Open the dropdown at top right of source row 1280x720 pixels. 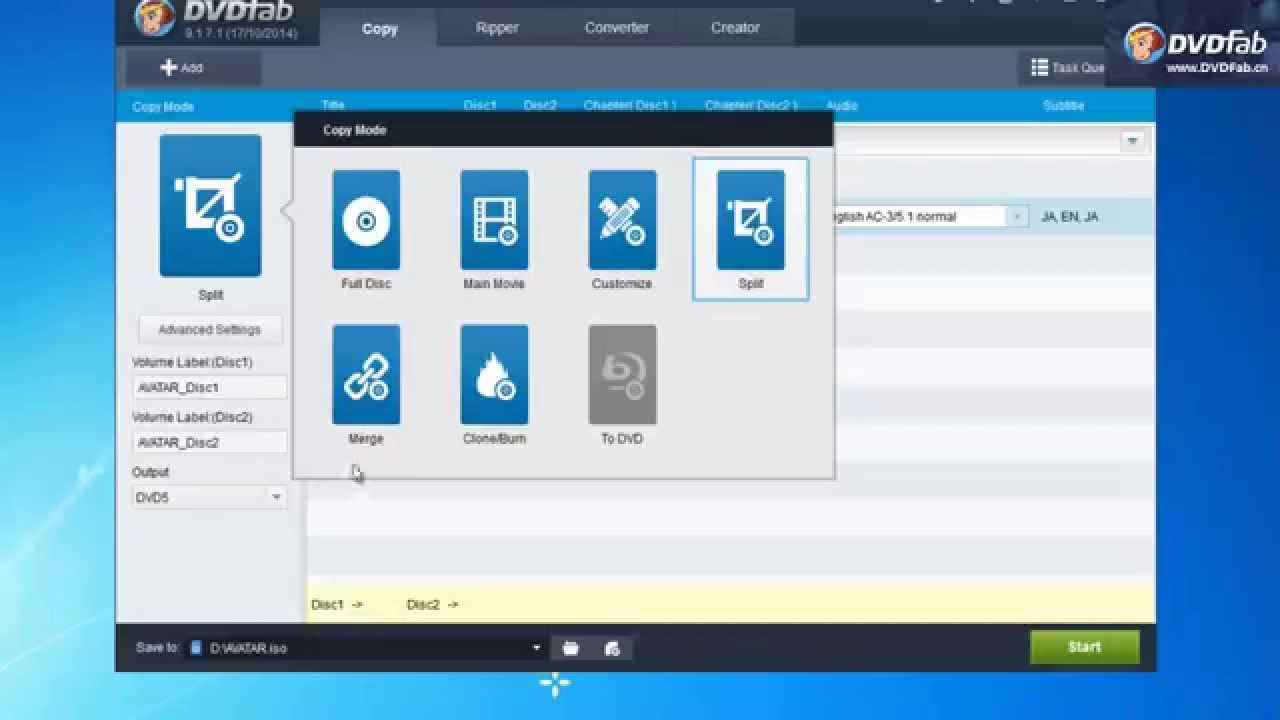pos(1132,141)
